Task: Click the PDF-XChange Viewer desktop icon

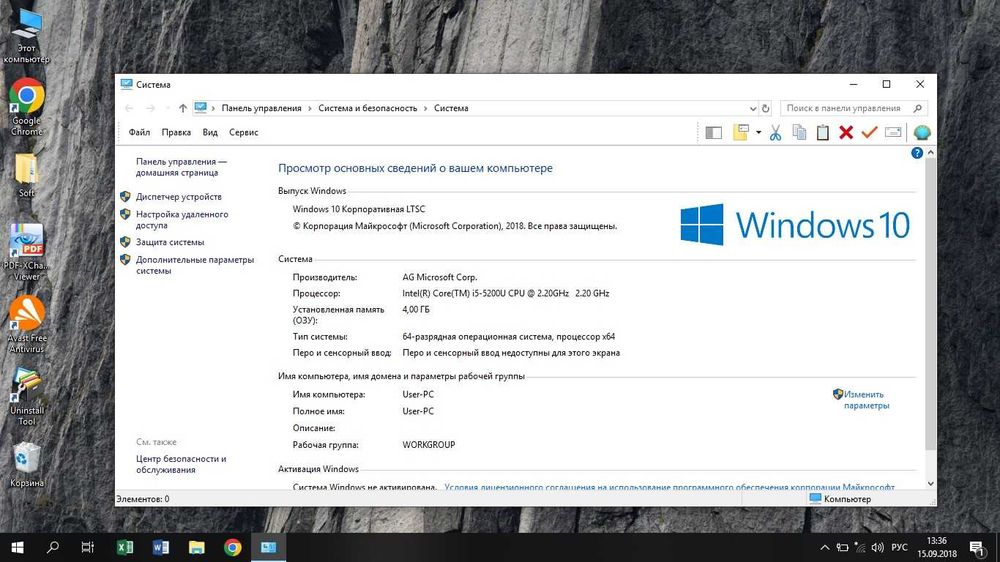Action: click(x=26, y=253)
